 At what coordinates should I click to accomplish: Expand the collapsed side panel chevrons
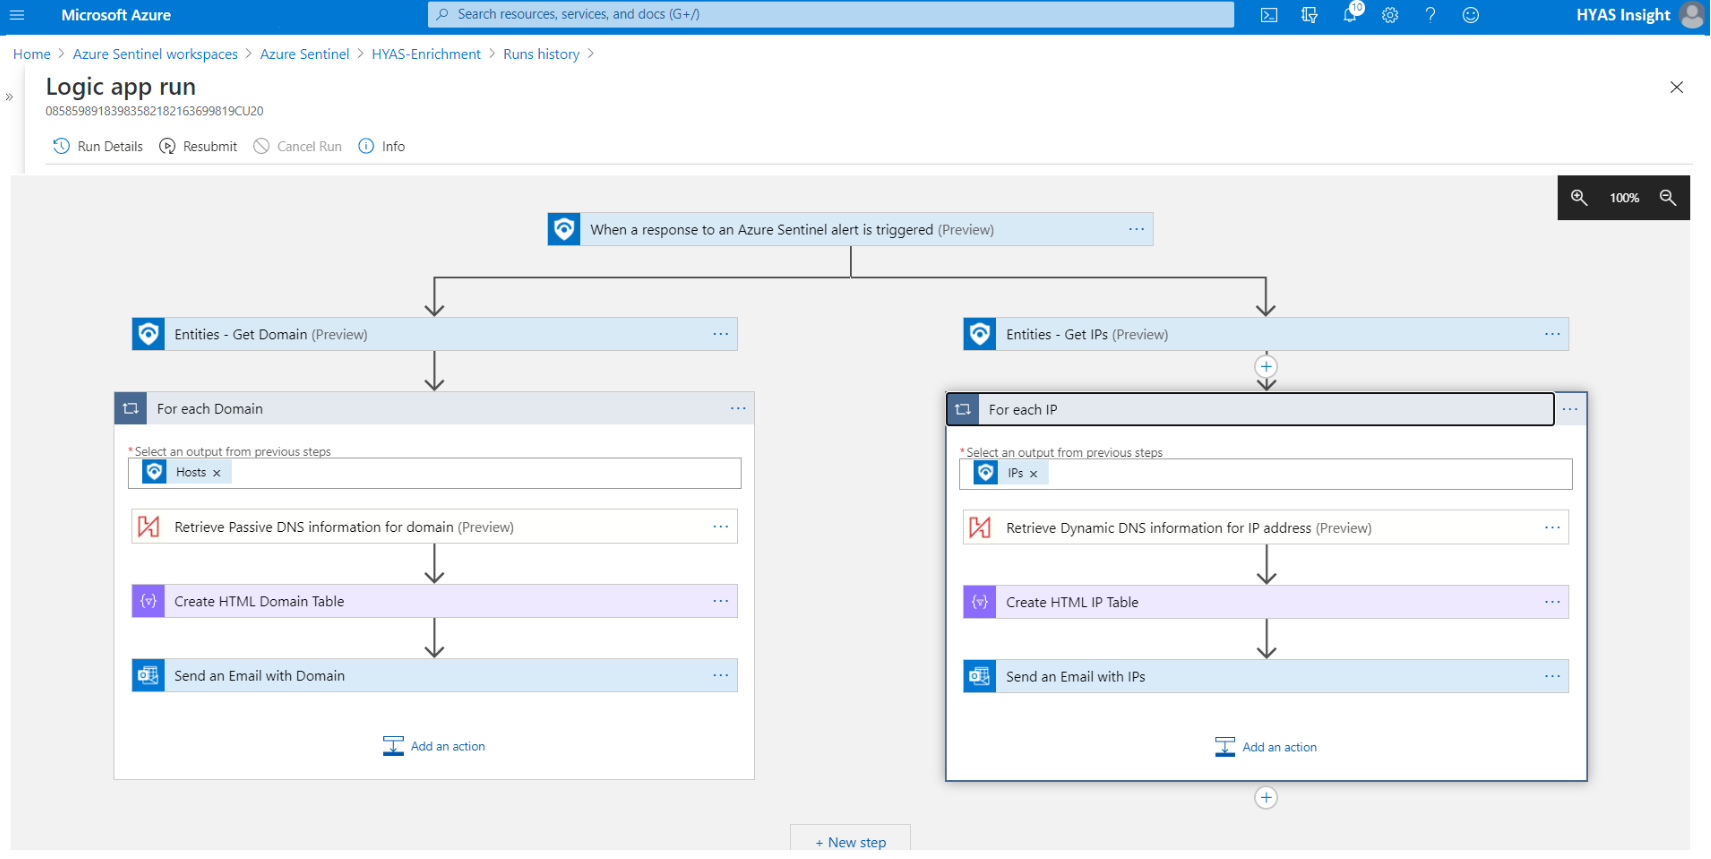(9, 97)
